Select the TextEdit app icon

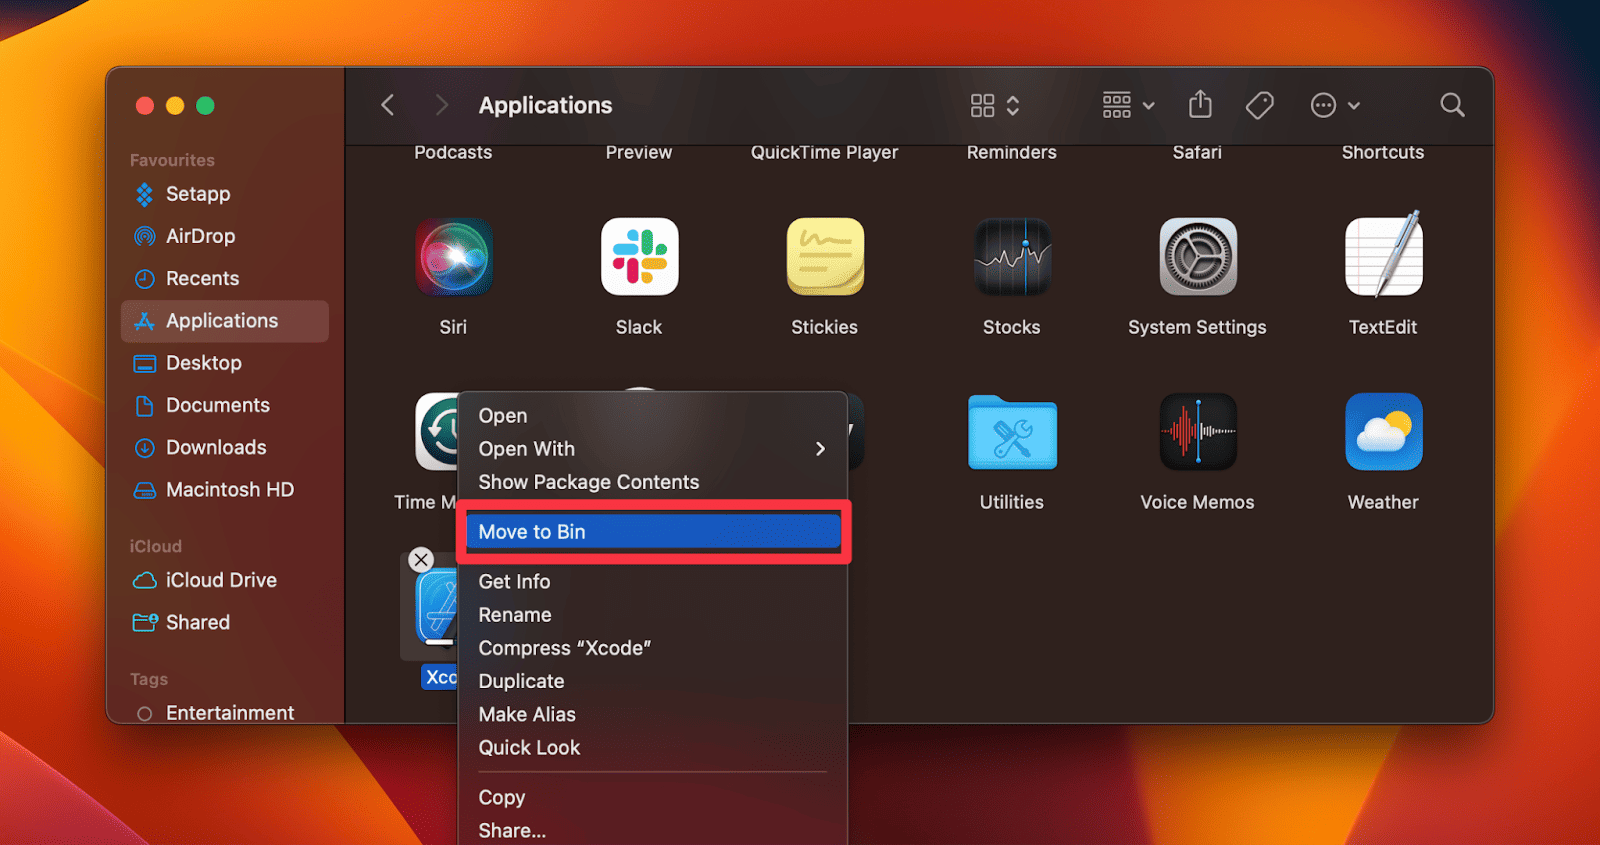[x=1384, y=255]
